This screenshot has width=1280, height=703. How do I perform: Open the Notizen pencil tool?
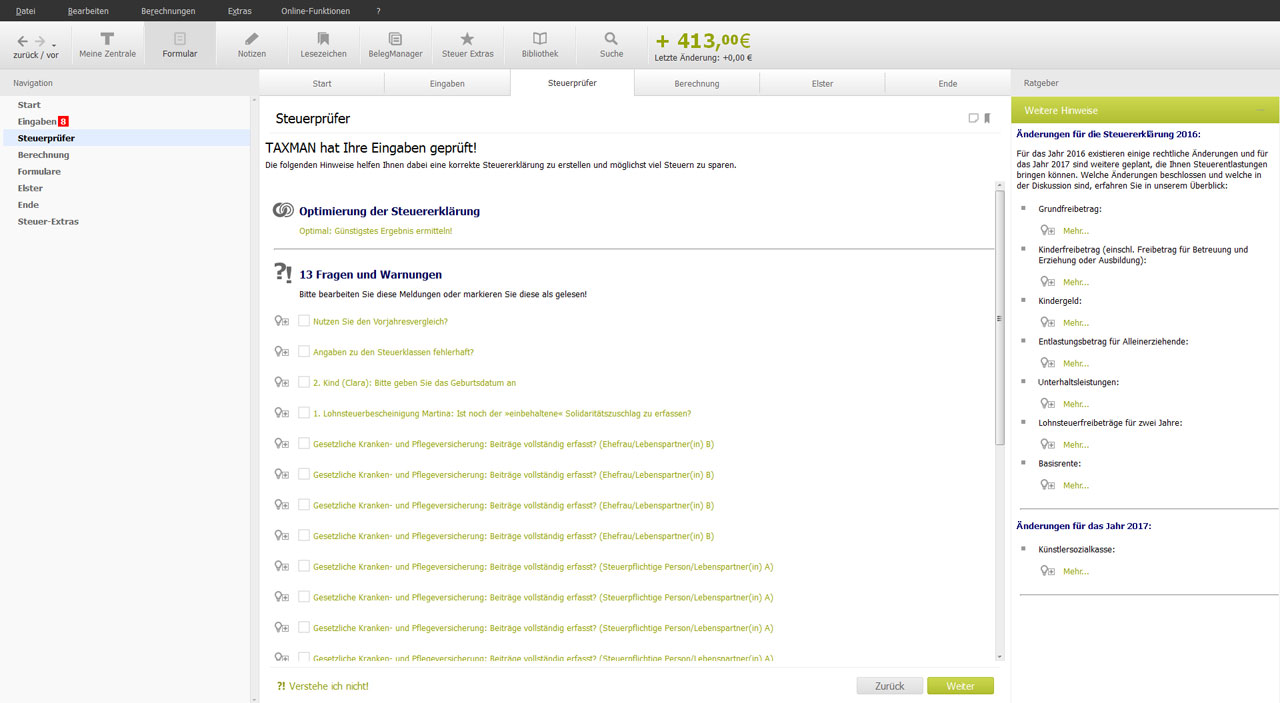[x=251, y=43]
